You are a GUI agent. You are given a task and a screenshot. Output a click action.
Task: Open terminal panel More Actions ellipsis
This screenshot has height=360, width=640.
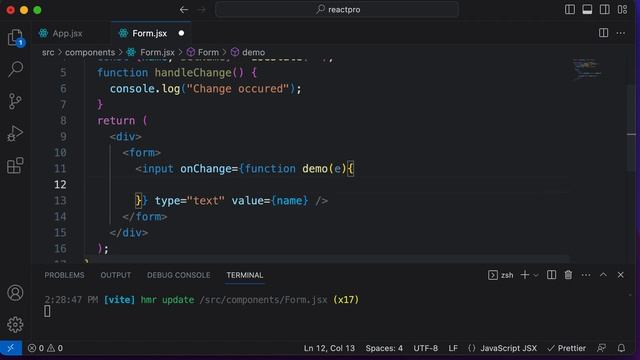(586, 275)
